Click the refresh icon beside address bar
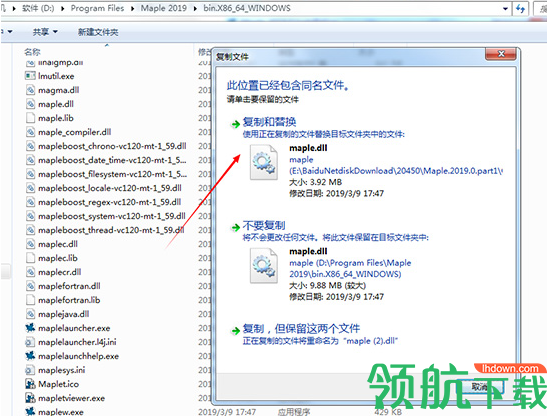The width and height of the screenshot is (547, 416). click(x=520, y=8)
